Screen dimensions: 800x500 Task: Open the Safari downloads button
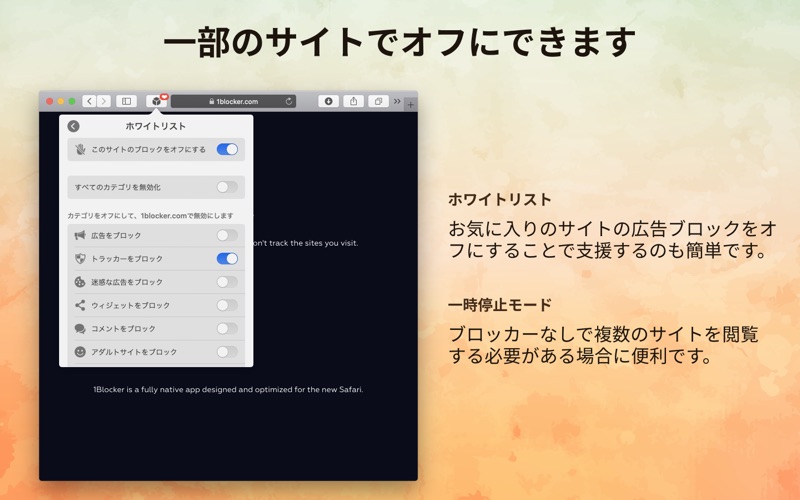point(329,101)
